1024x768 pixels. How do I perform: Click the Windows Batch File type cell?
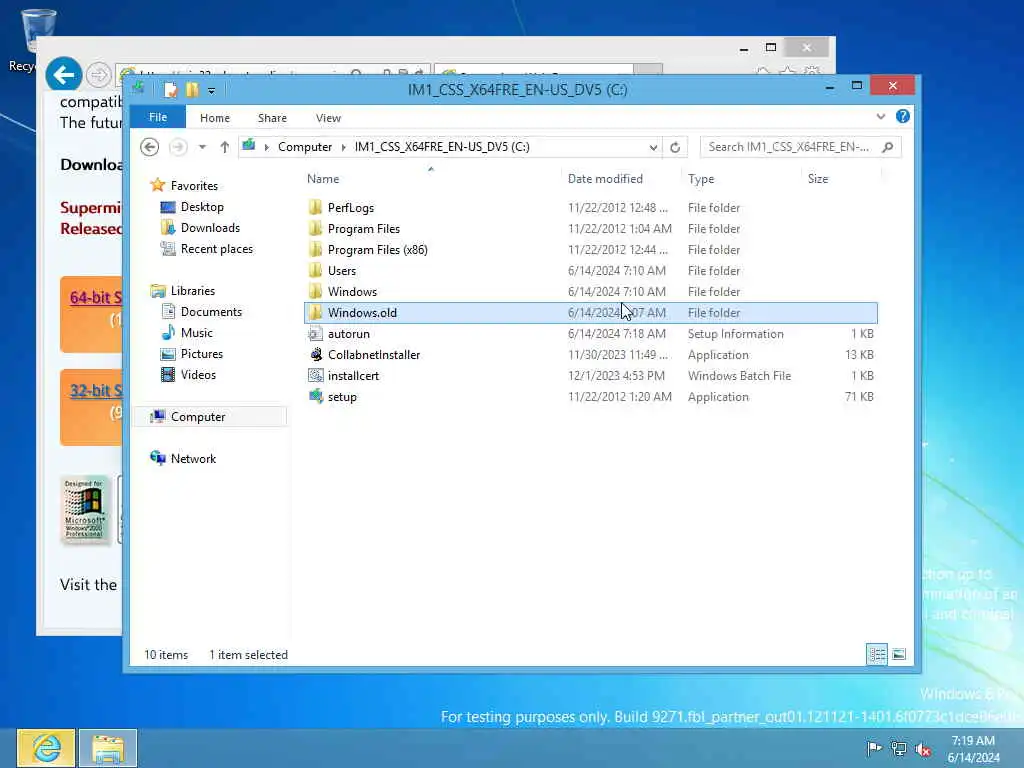[739, 376]
